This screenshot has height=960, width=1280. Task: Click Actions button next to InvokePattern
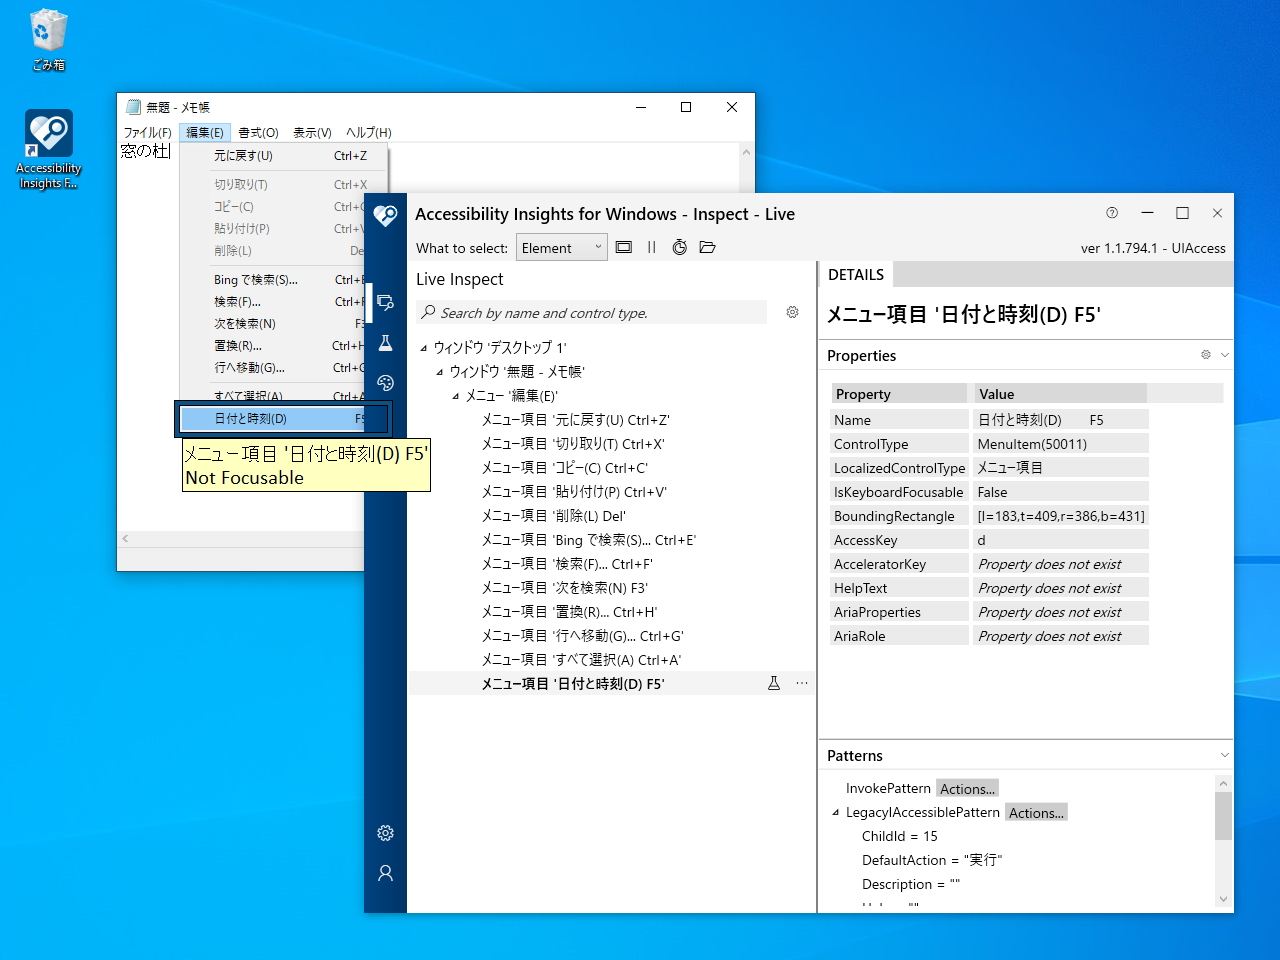pos(966,788)
